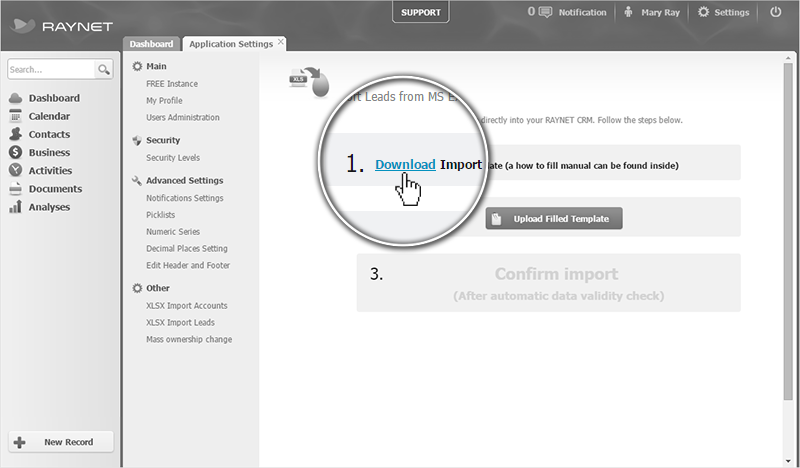
Task: Click the scrollbar up arrow
Action: tap(788, 58)
